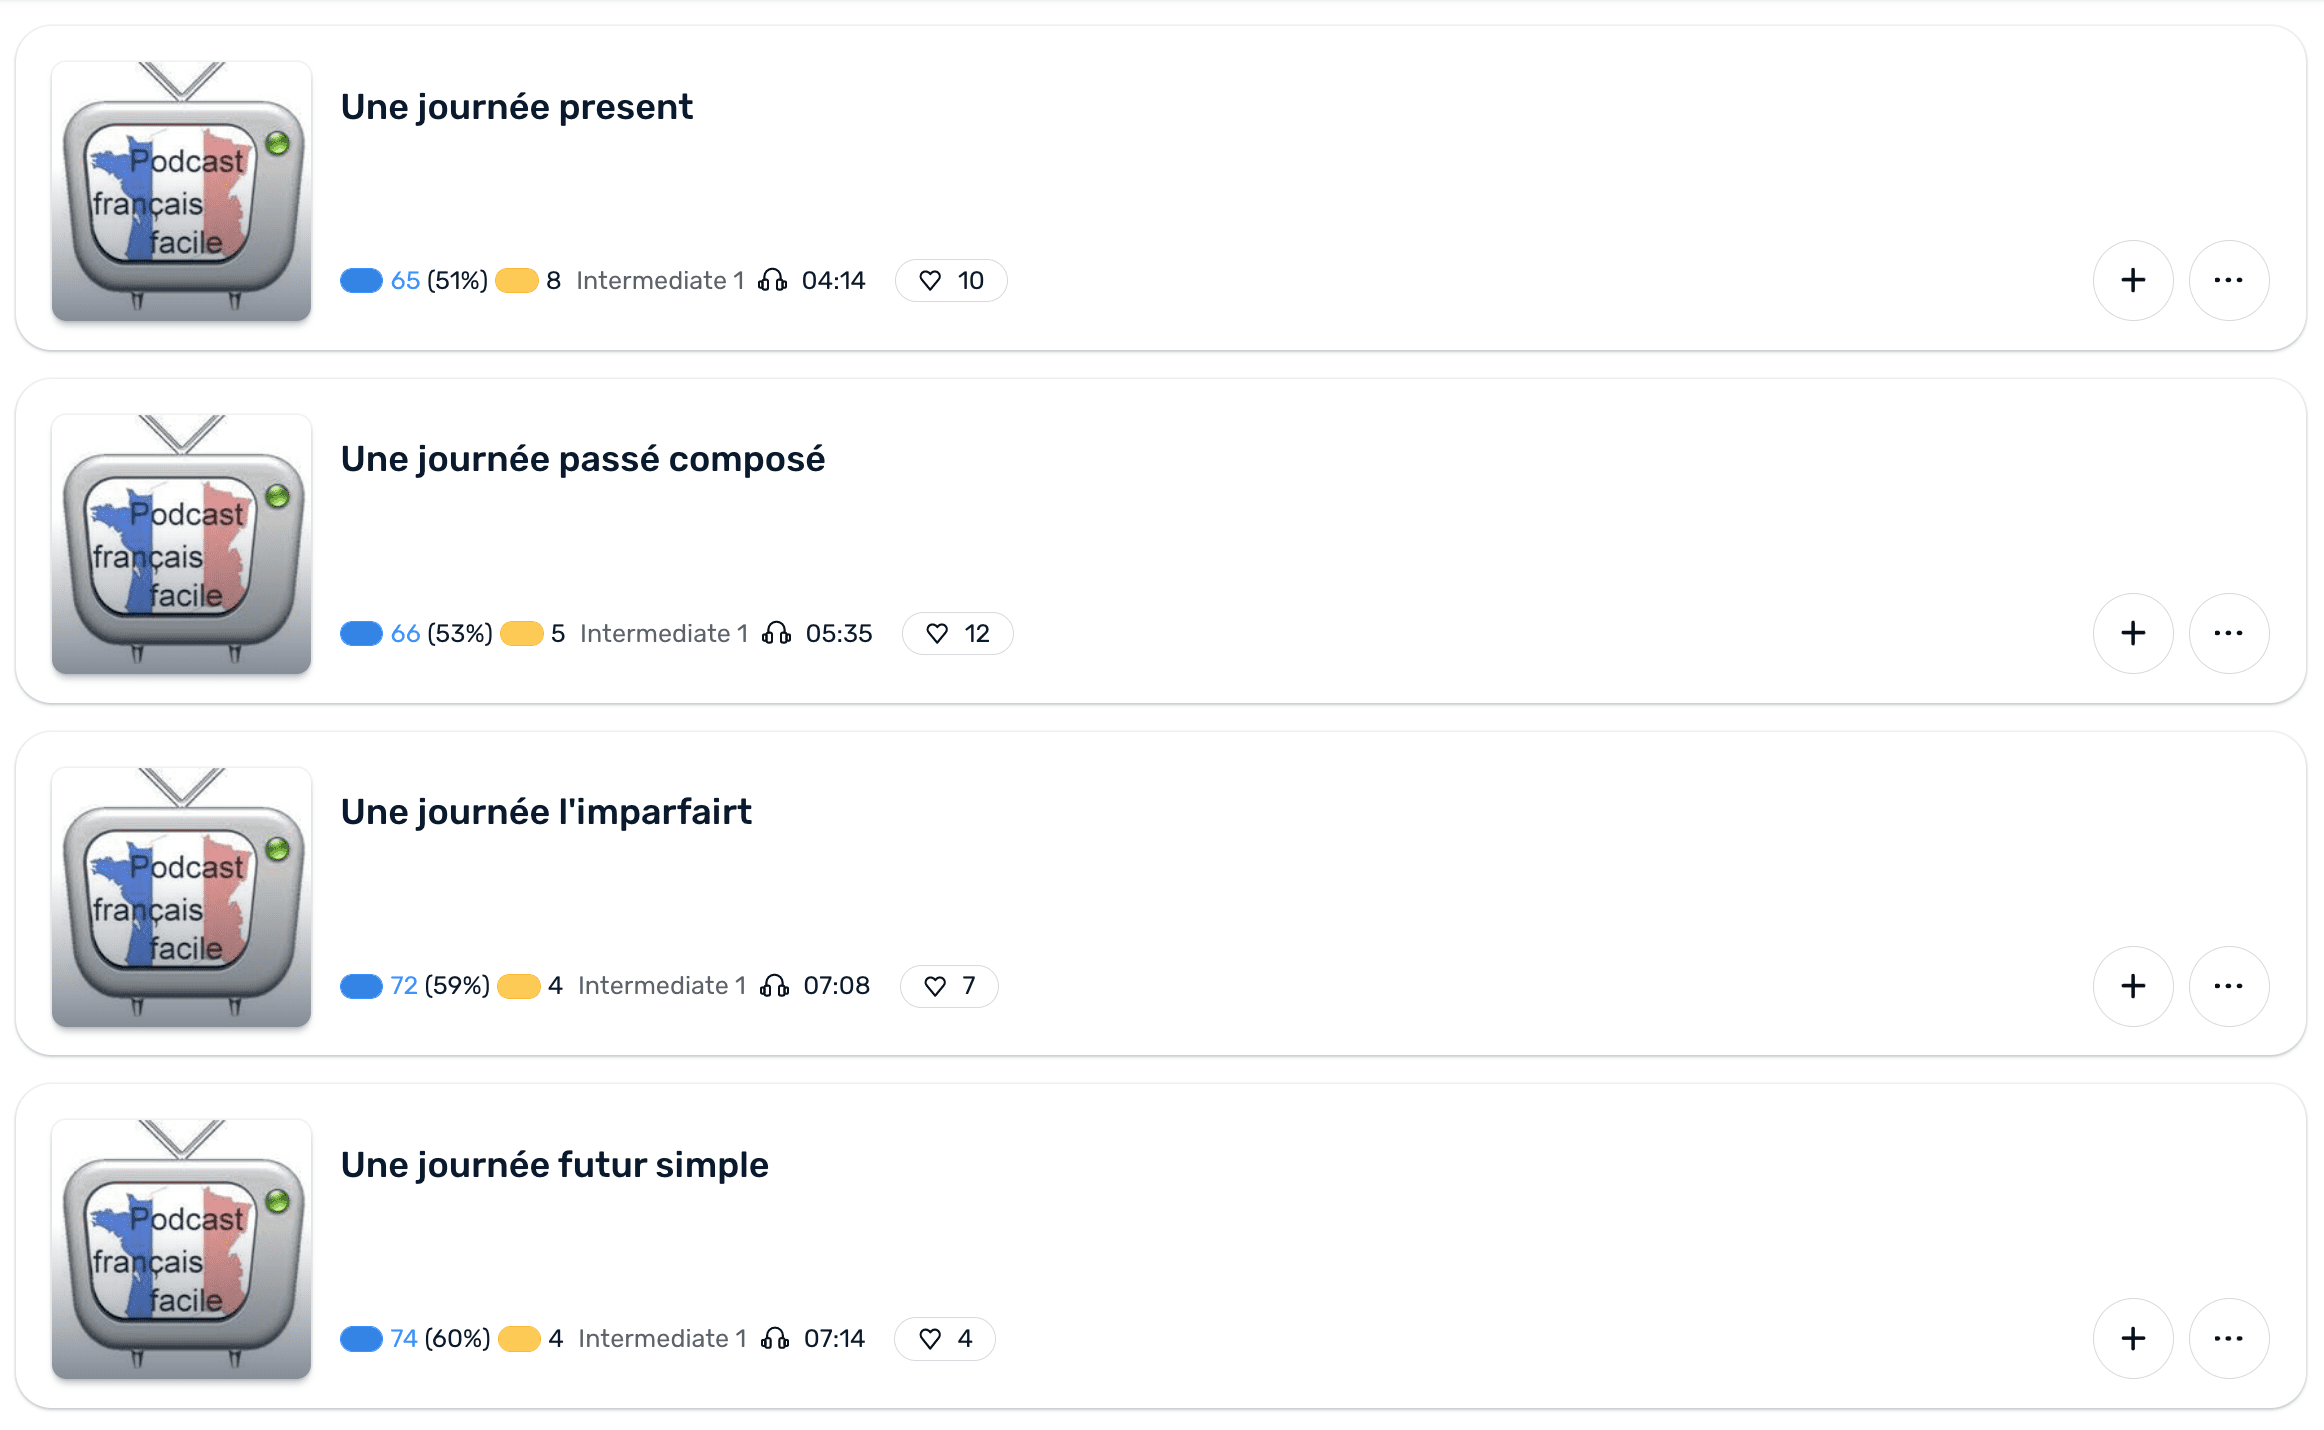Add Une journée passé composé with plus icon
The image size is (2324, 1430).
pyautogui.click(x=2132, y=633)
